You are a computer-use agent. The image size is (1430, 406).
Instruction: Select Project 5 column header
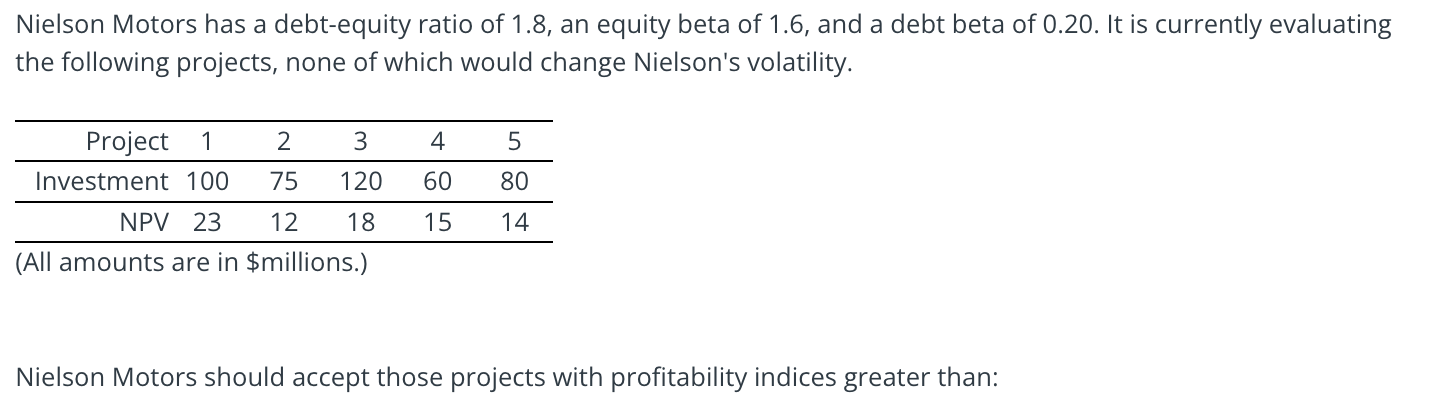514,142
